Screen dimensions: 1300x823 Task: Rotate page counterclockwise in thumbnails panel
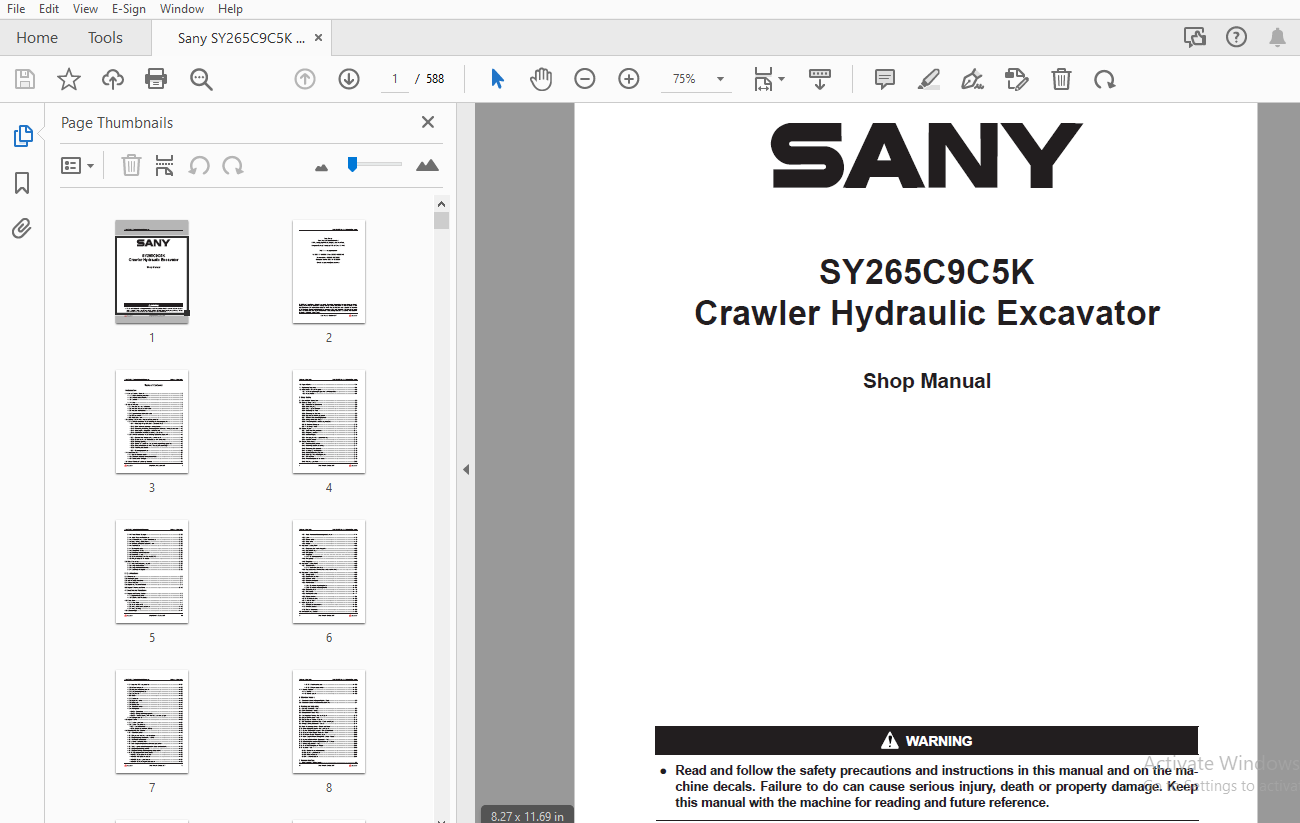click(x=199, y=165)
